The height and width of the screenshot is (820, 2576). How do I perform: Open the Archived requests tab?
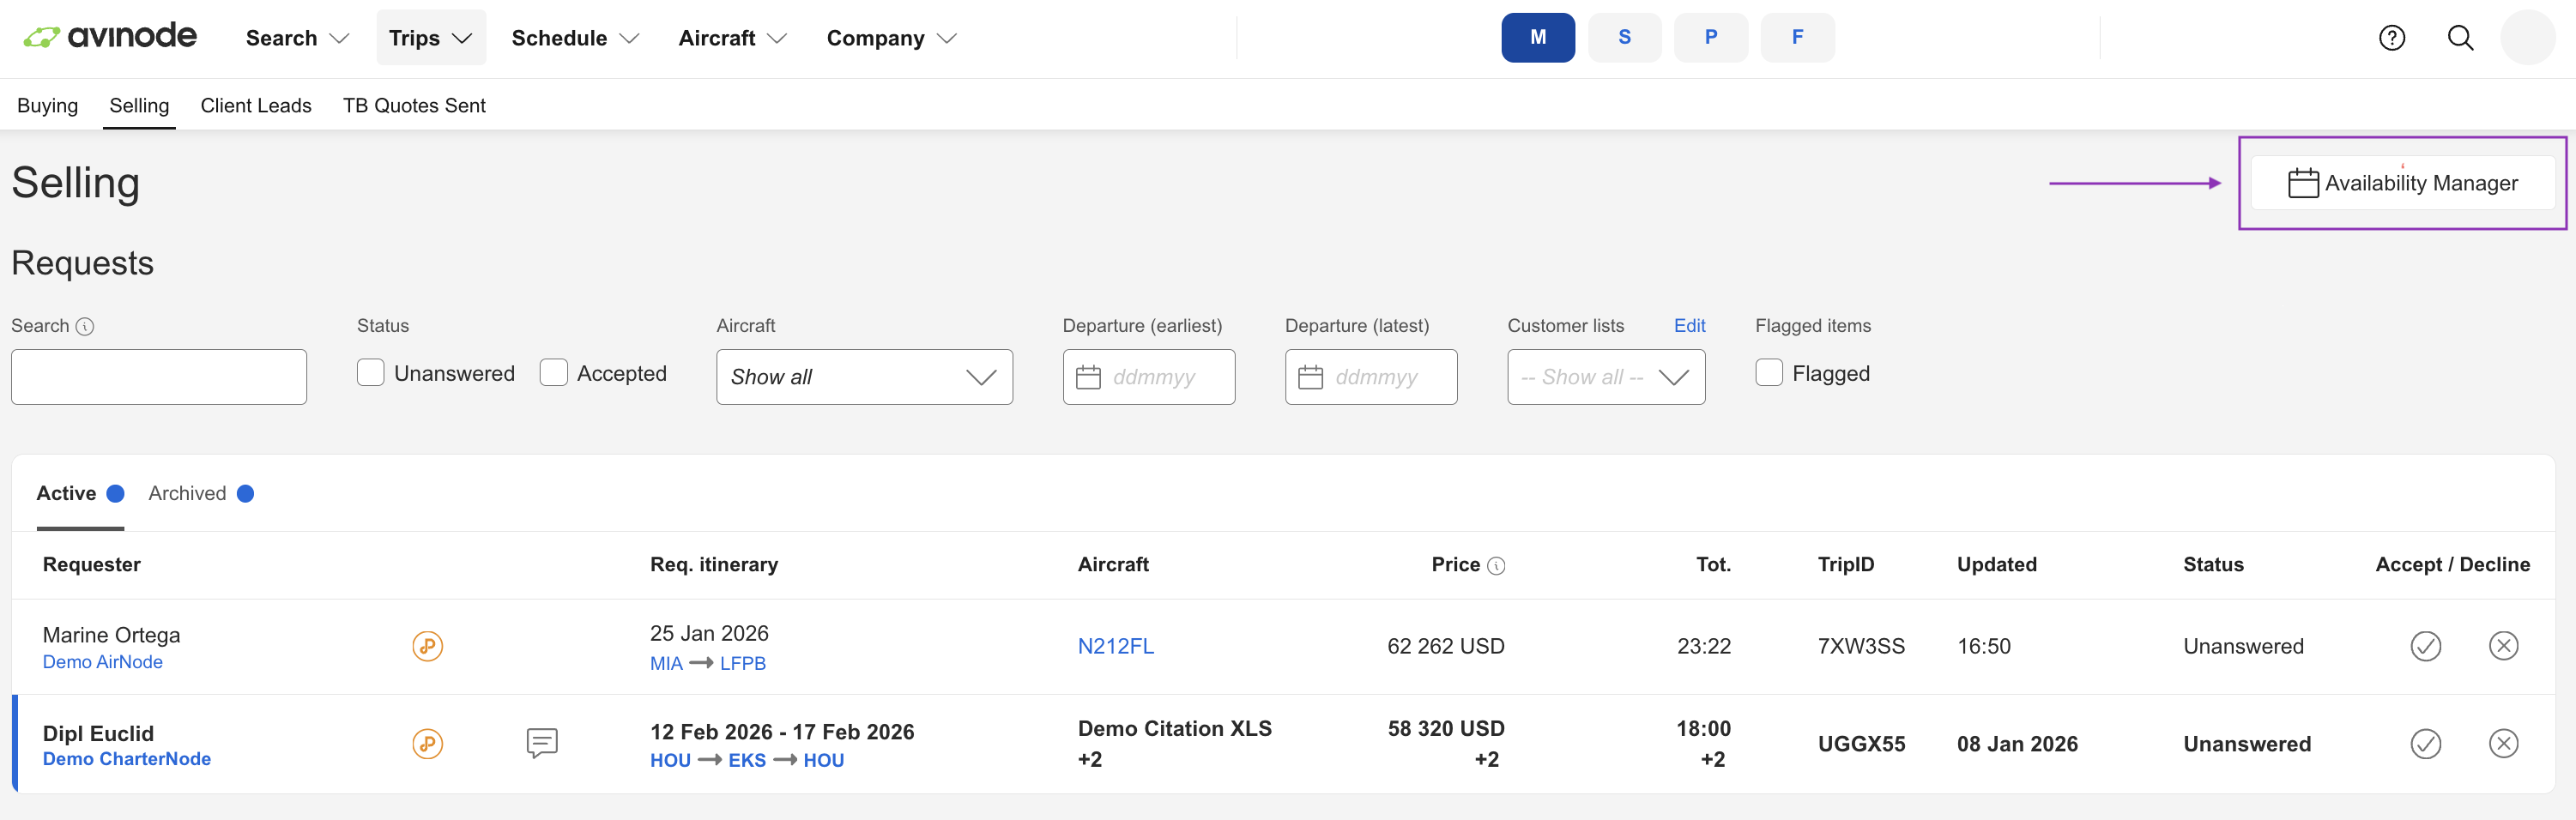coord(187,492)
